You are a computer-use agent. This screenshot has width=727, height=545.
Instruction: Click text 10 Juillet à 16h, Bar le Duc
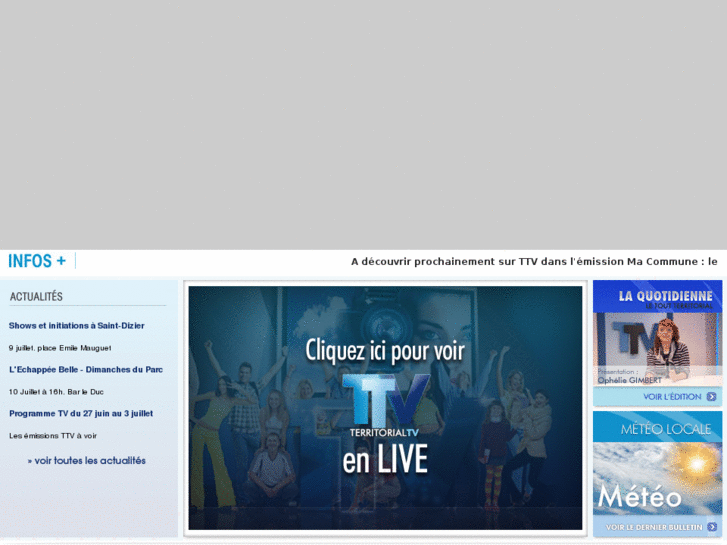coord(56,392)
